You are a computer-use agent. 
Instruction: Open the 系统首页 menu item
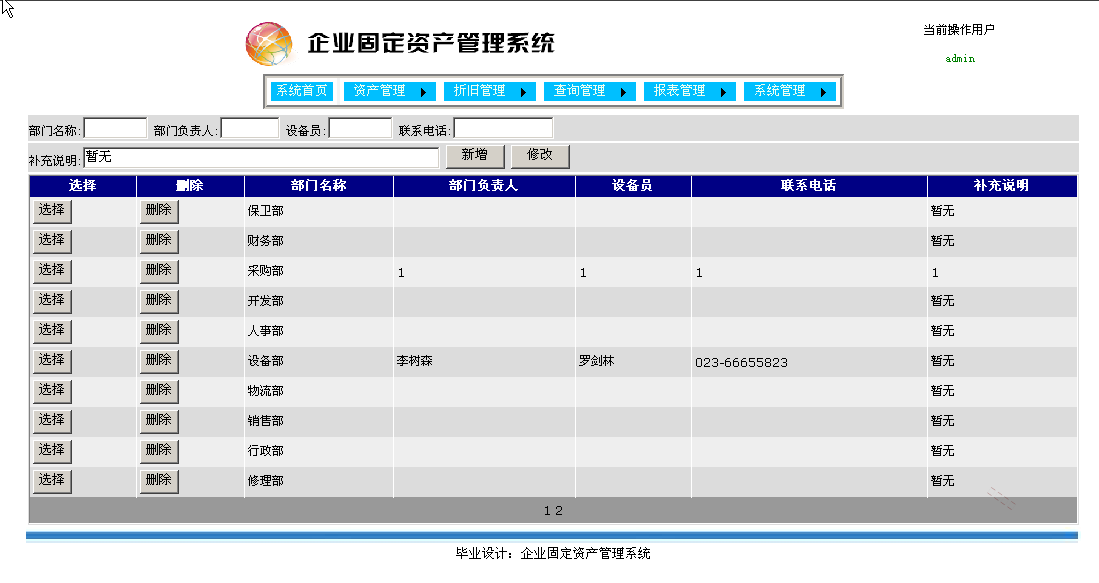click(x=301, y=91)
